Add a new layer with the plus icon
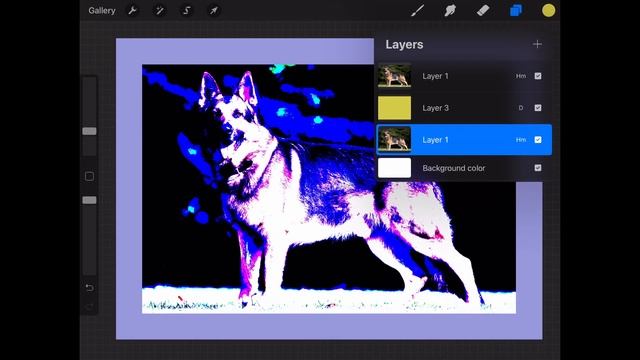640x360 pixels. (537, 44)
